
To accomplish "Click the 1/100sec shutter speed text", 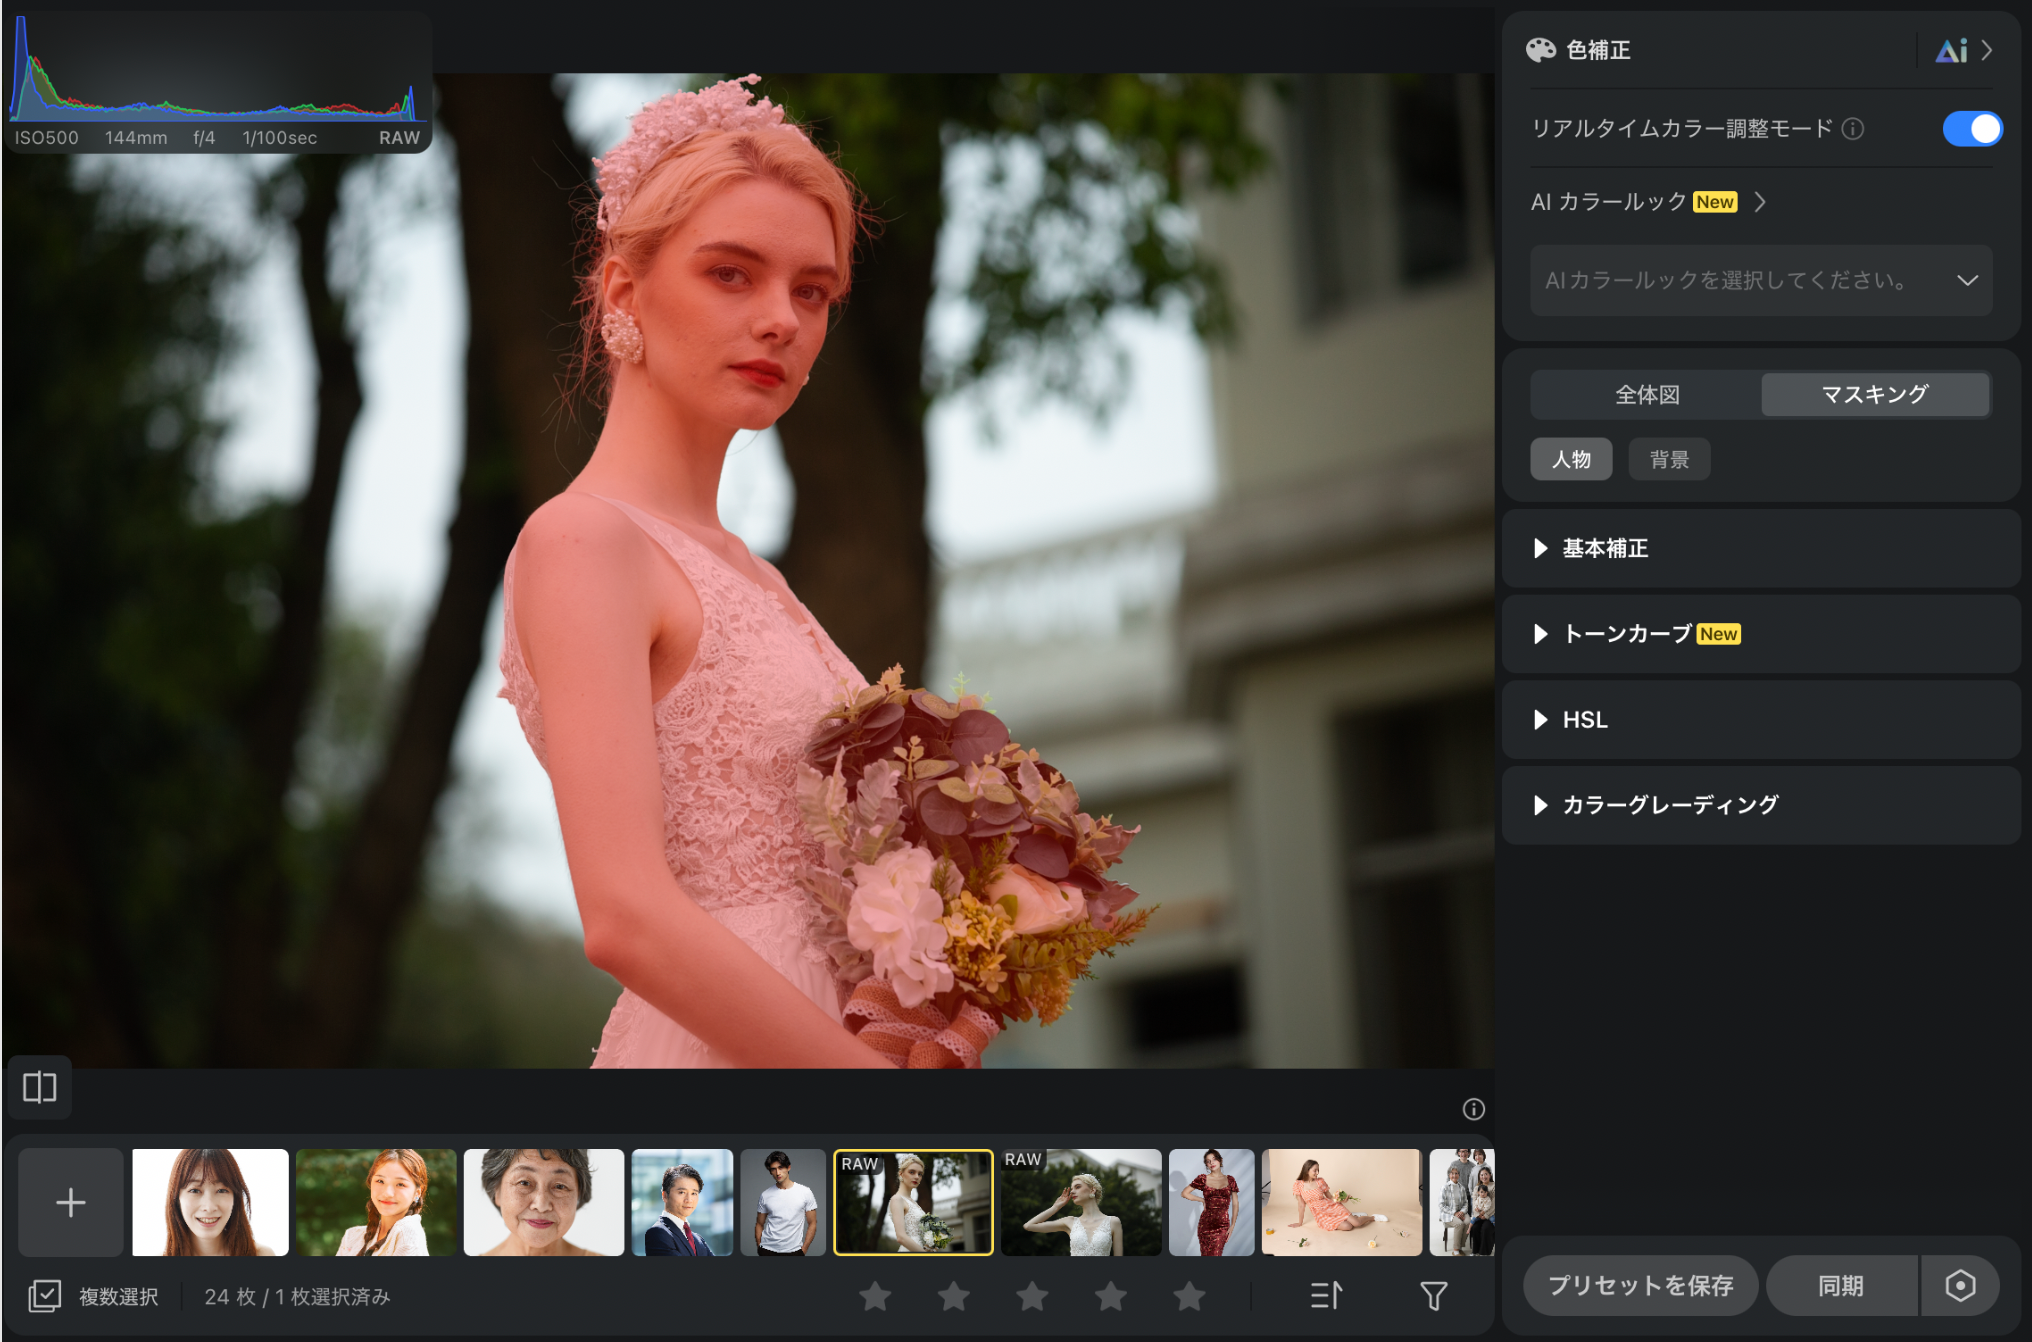I will pyautogui.click(x=279, y=138).
